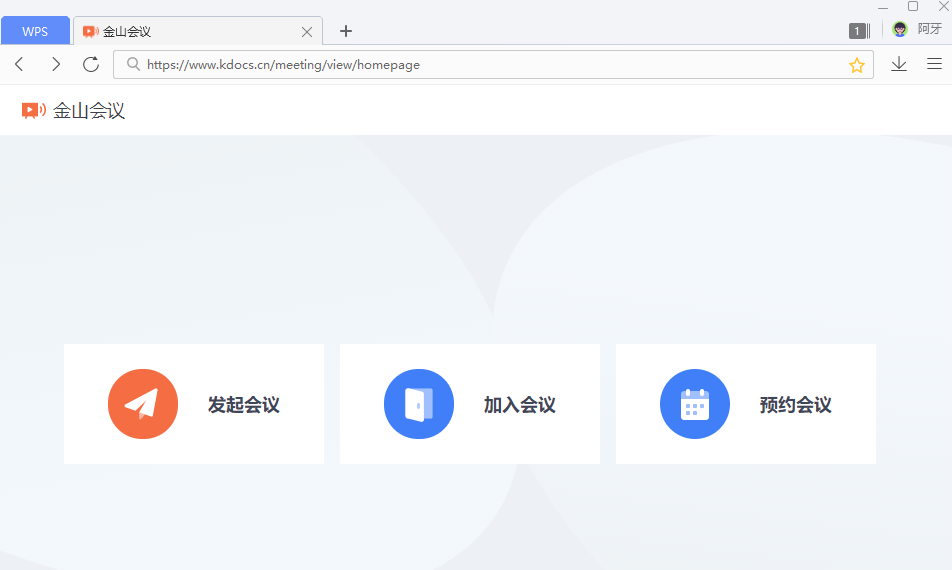
Task: Click the user avatar icon
Action: click(900, 30)
